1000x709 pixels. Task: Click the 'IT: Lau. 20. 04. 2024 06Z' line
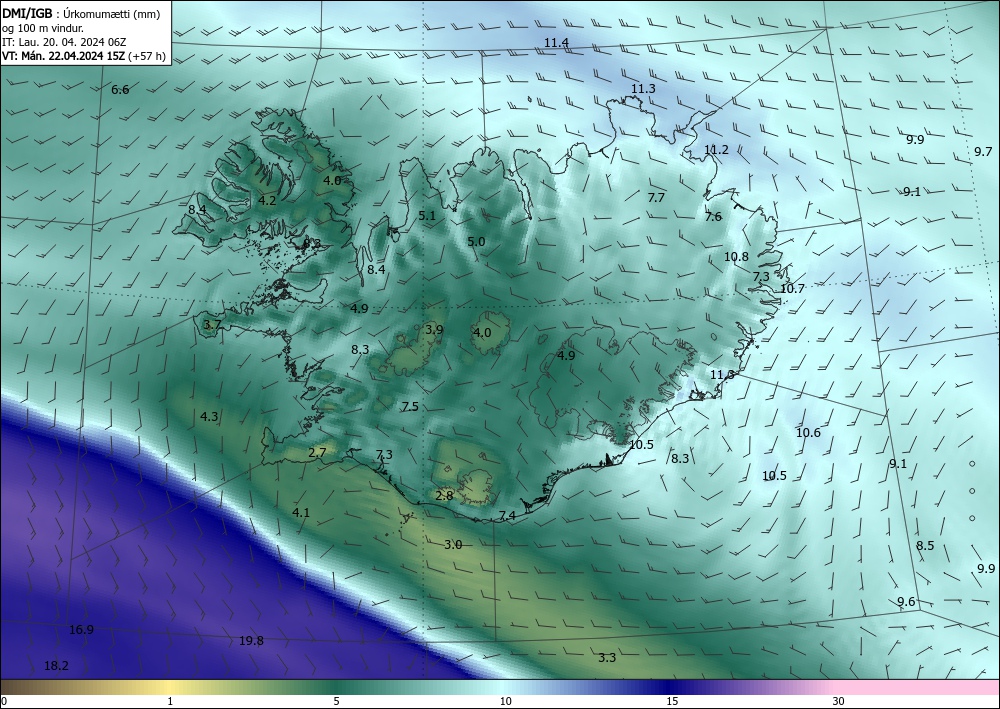click(64, 42)
